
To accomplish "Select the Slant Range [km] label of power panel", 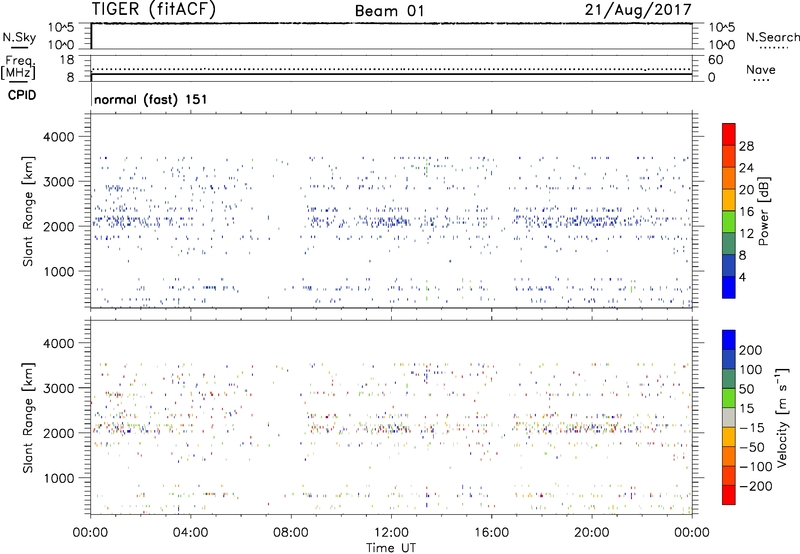I will click(x=28, y=211).
